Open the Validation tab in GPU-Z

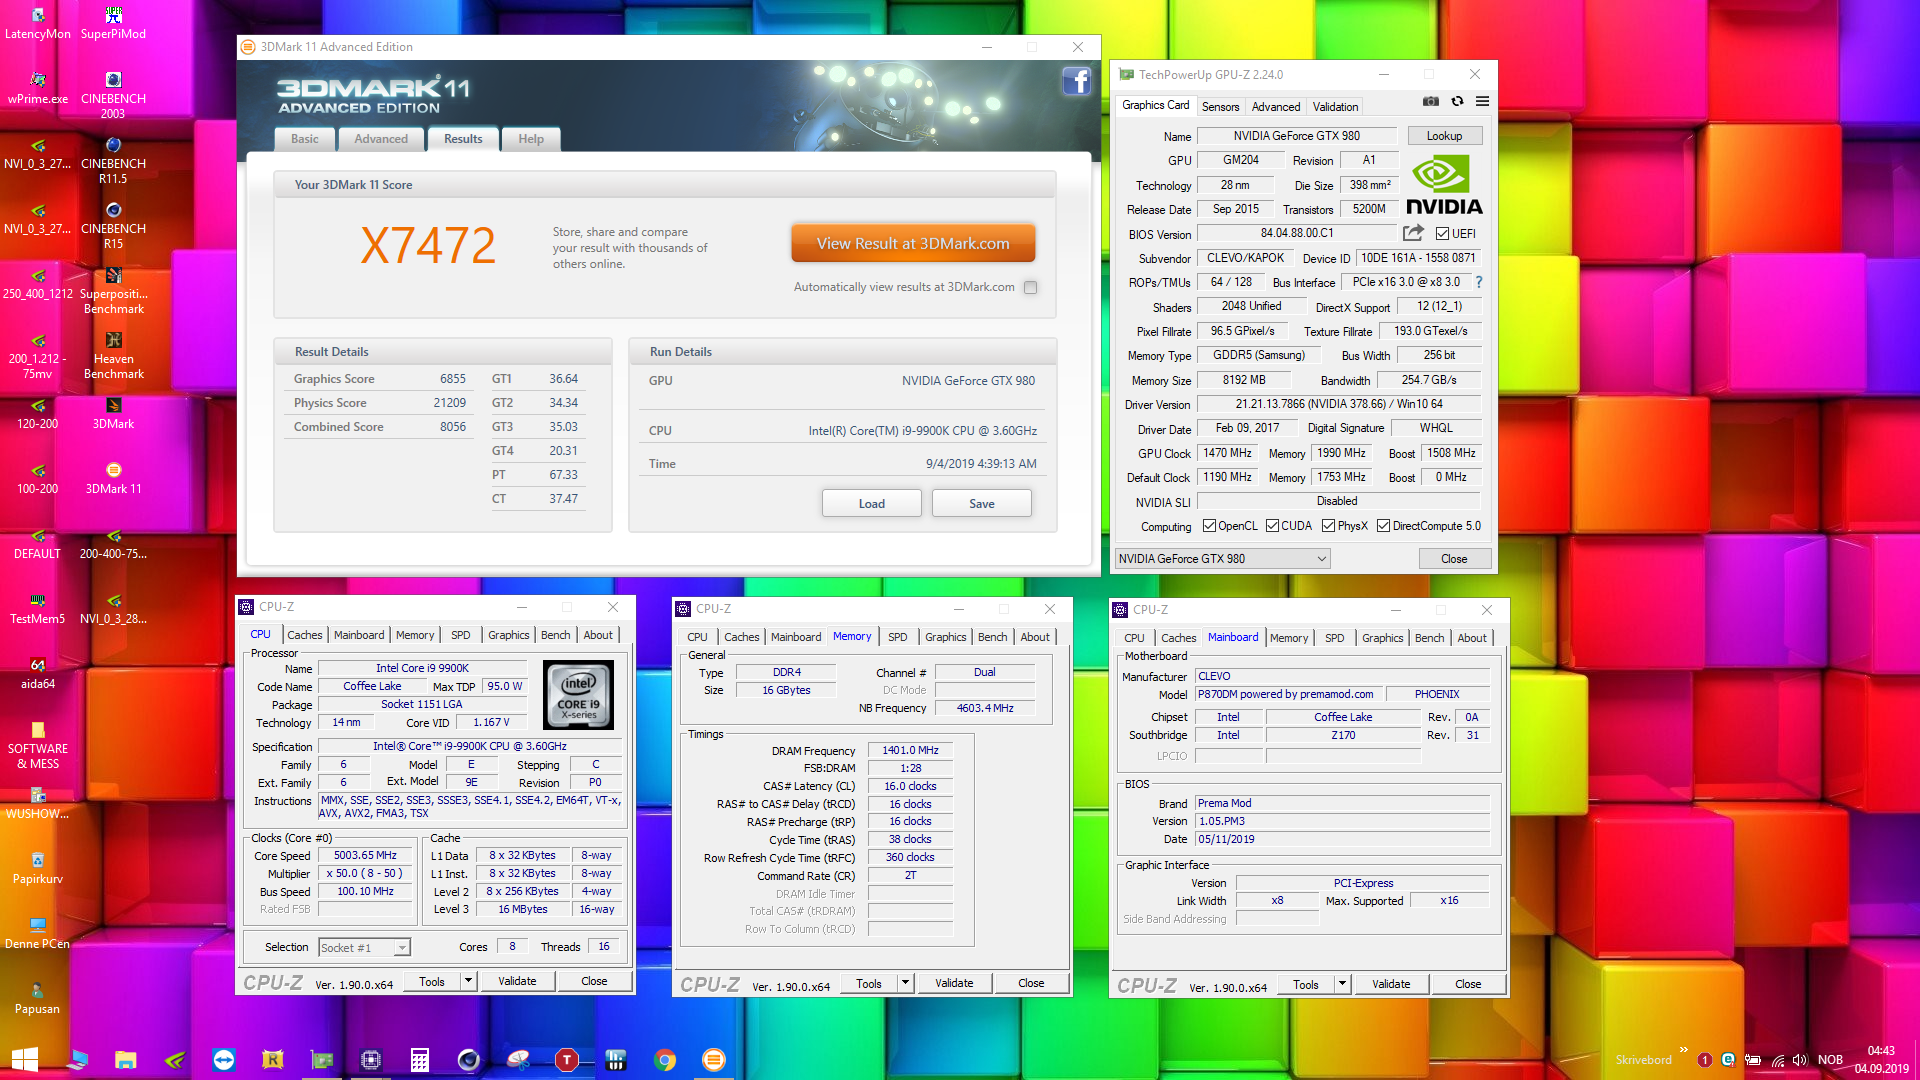coord(1335,107)
